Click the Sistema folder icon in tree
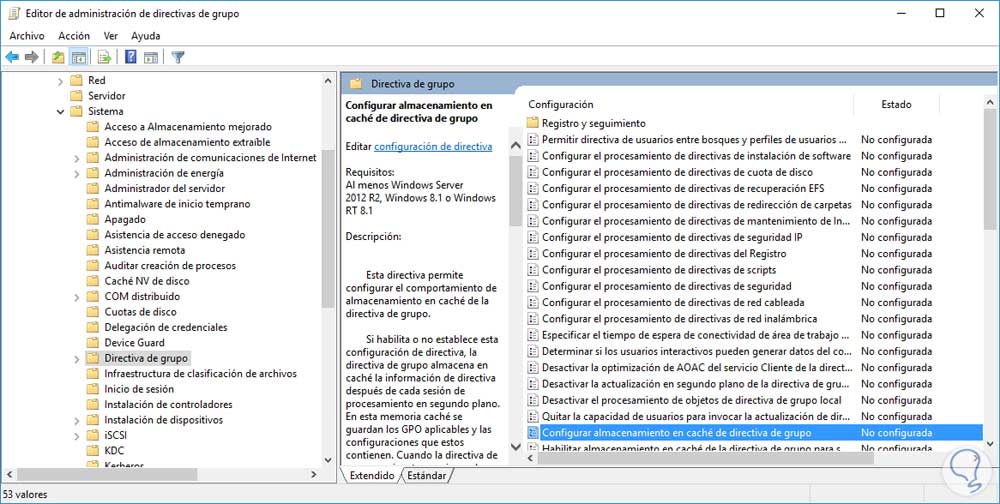The width and height of the screenshot is (1000, 504). pos(77,111)
